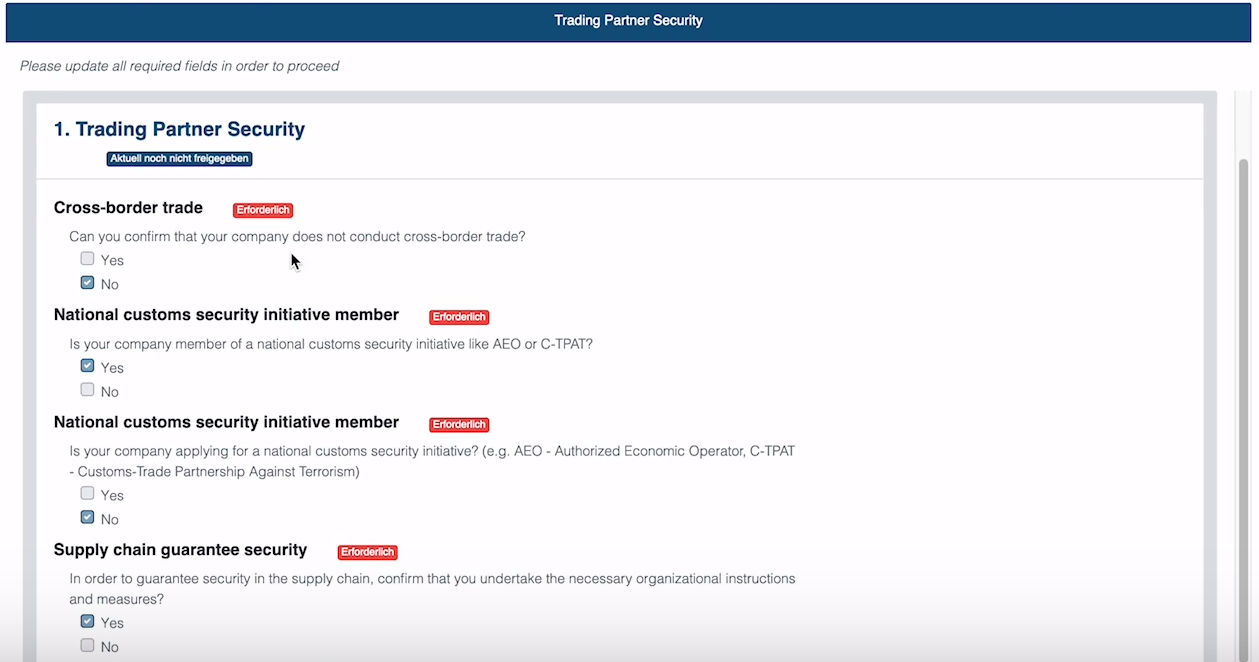Click the 'Supply chain guarantee security' heading
Image resolution: width=1259 pixels, height=662 pixels.
click(180, 550)
